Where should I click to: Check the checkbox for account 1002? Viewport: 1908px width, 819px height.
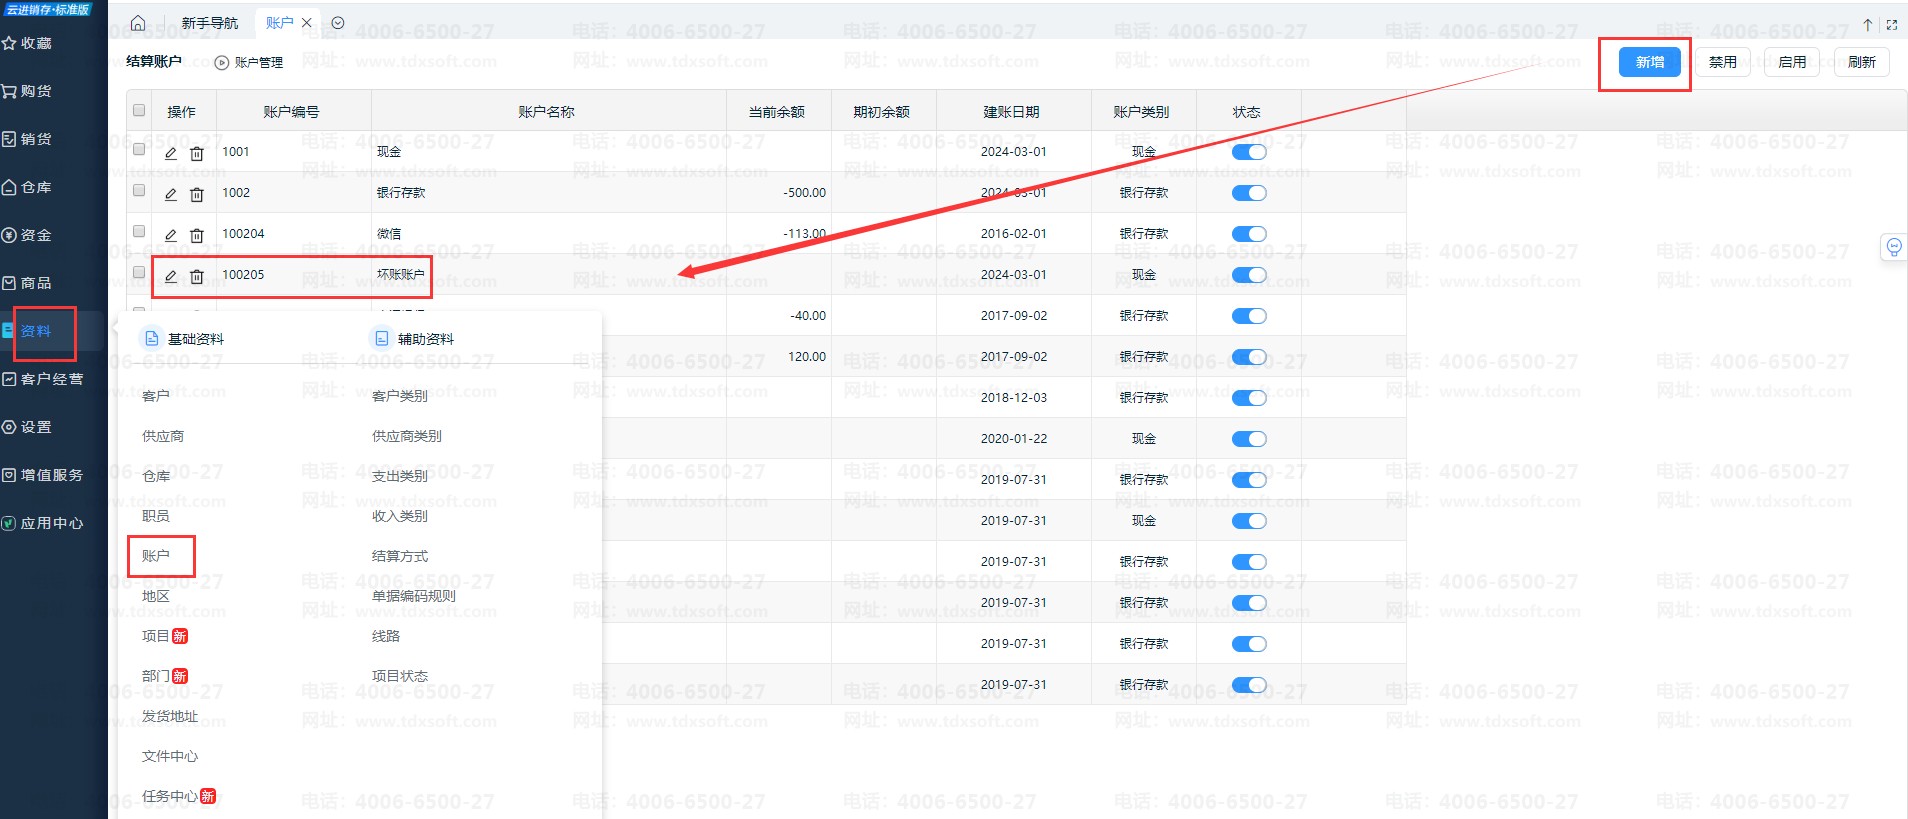(x=139, y=190)
